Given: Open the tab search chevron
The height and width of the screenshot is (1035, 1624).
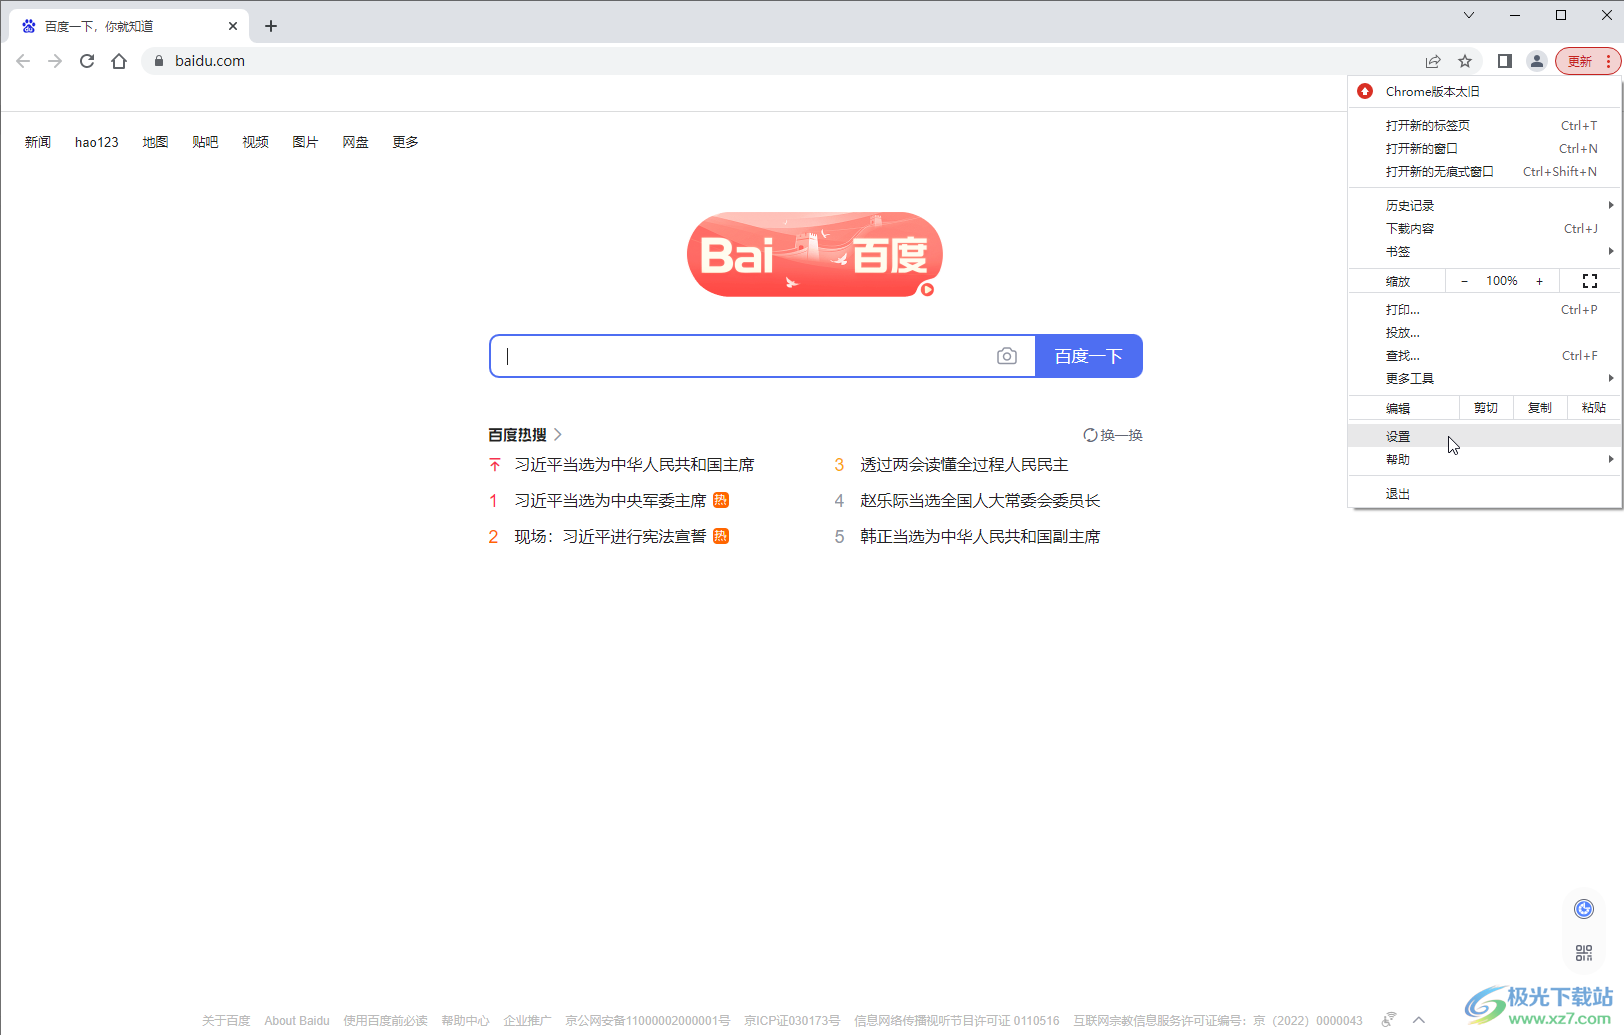Looking at the screenshot, I should 1468,15.
